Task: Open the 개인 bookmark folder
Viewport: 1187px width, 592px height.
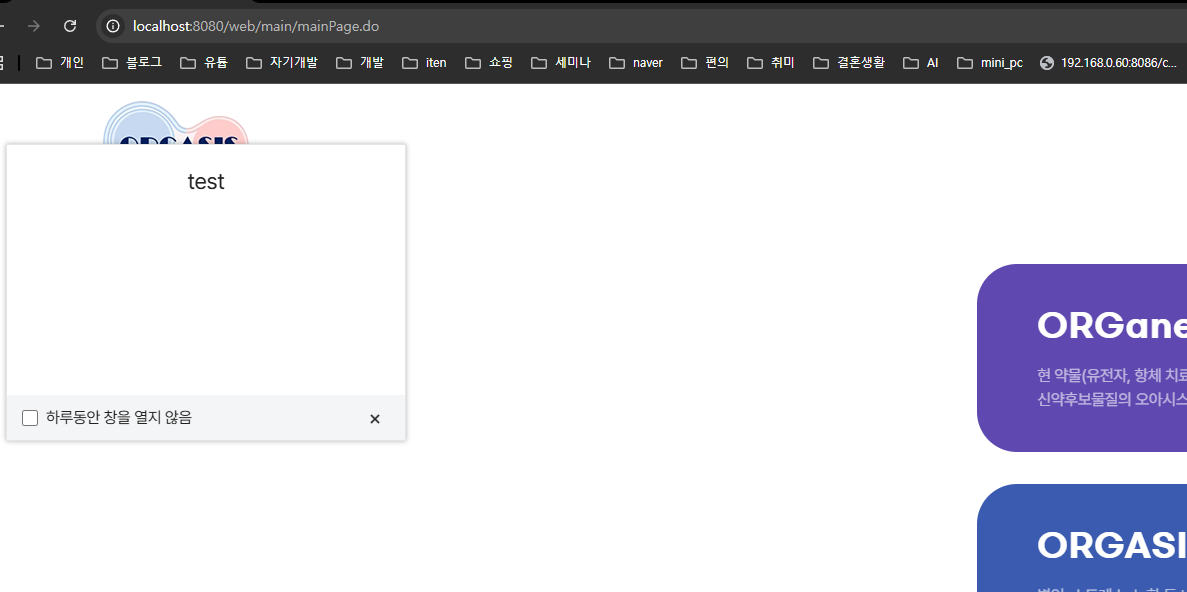Action: pyautogui.click(x=60, y=63)
